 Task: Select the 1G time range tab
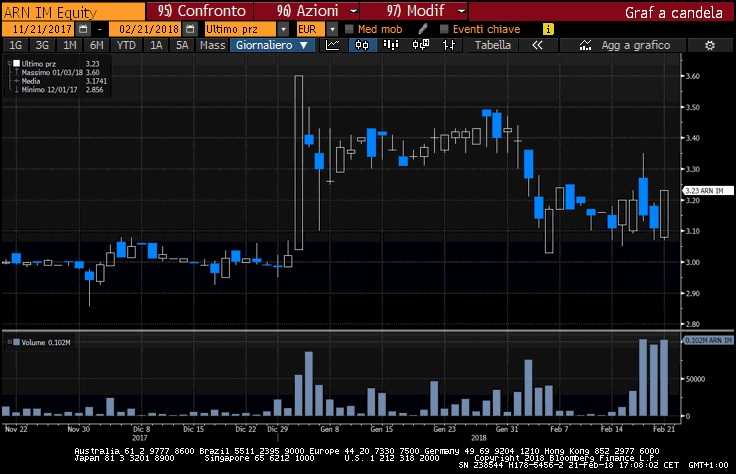coord(15,45)
